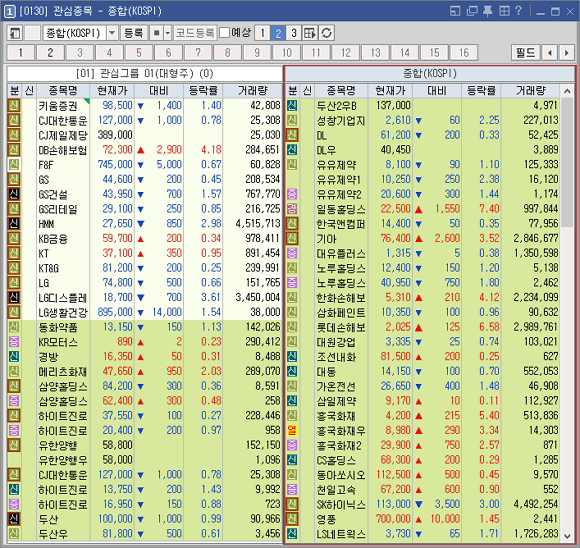Click the 등락률 column header in right table
The image size is (580, 548).
pos(481,91)
